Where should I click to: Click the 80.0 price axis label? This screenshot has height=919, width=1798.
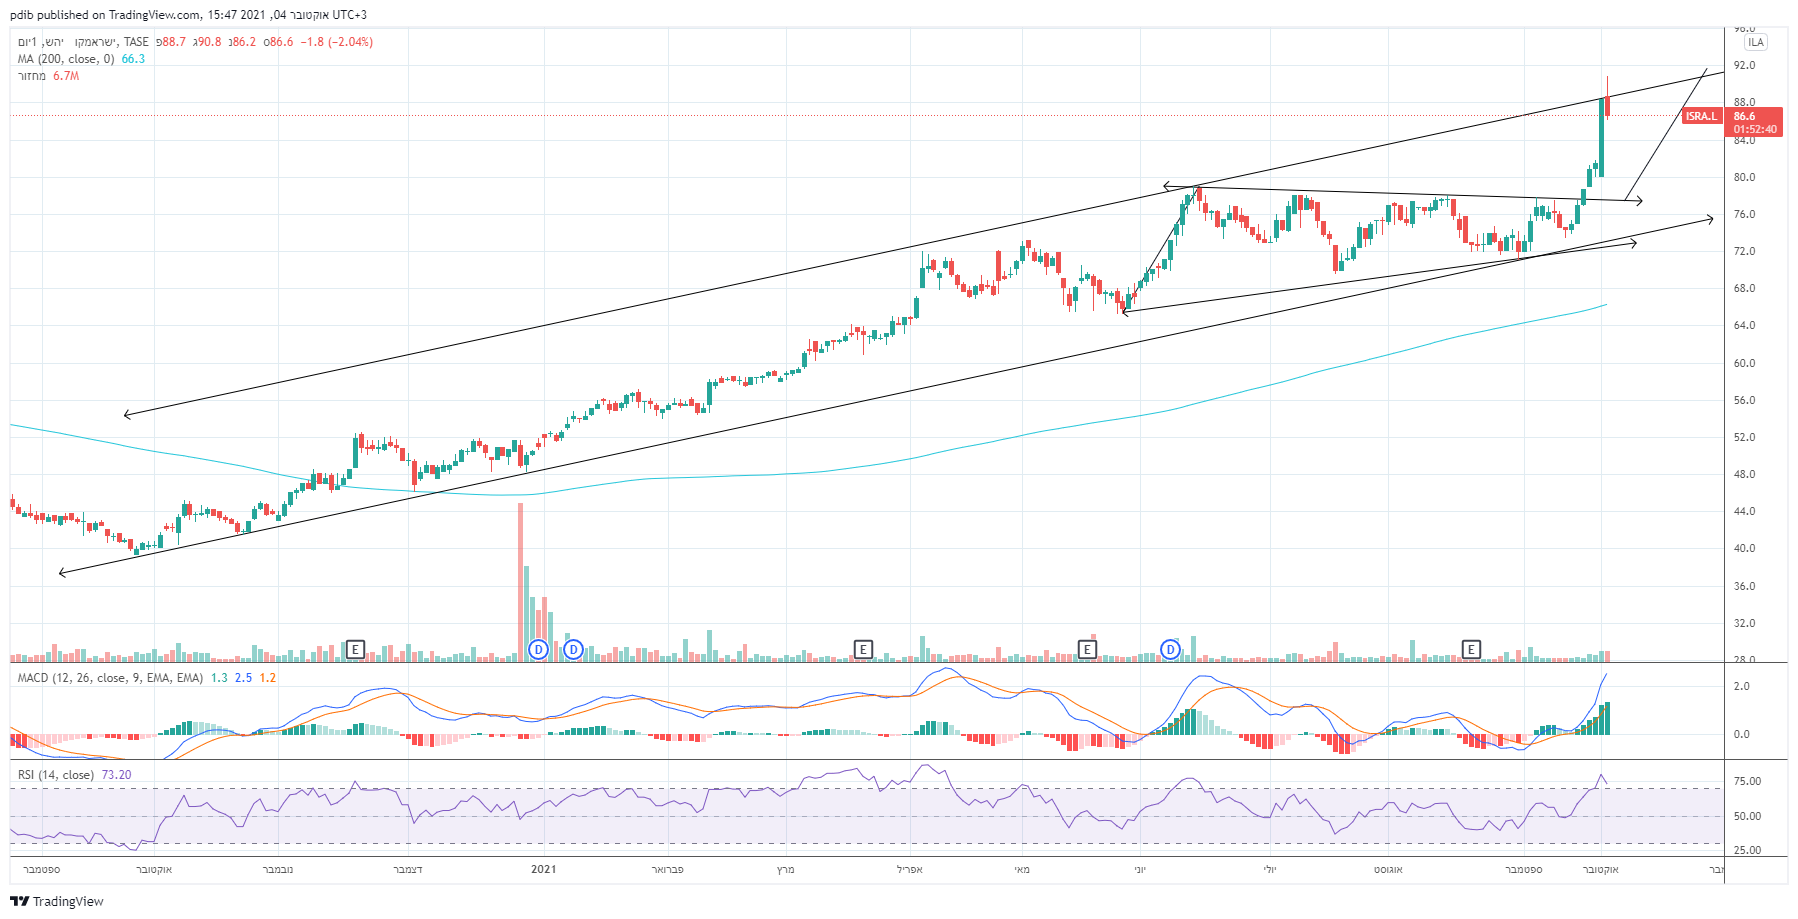tap(1745, 178)
